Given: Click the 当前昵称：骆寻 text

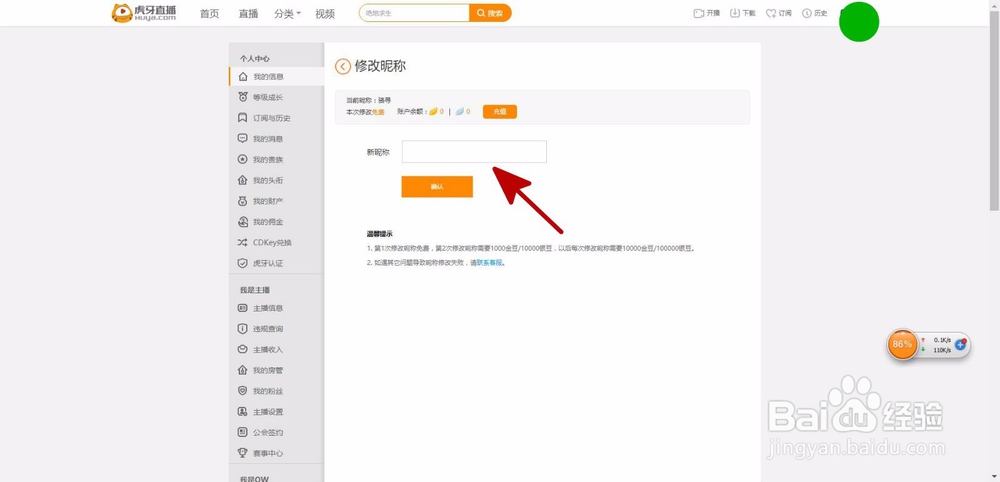Looking at the screenshot, I should [368, 101].
